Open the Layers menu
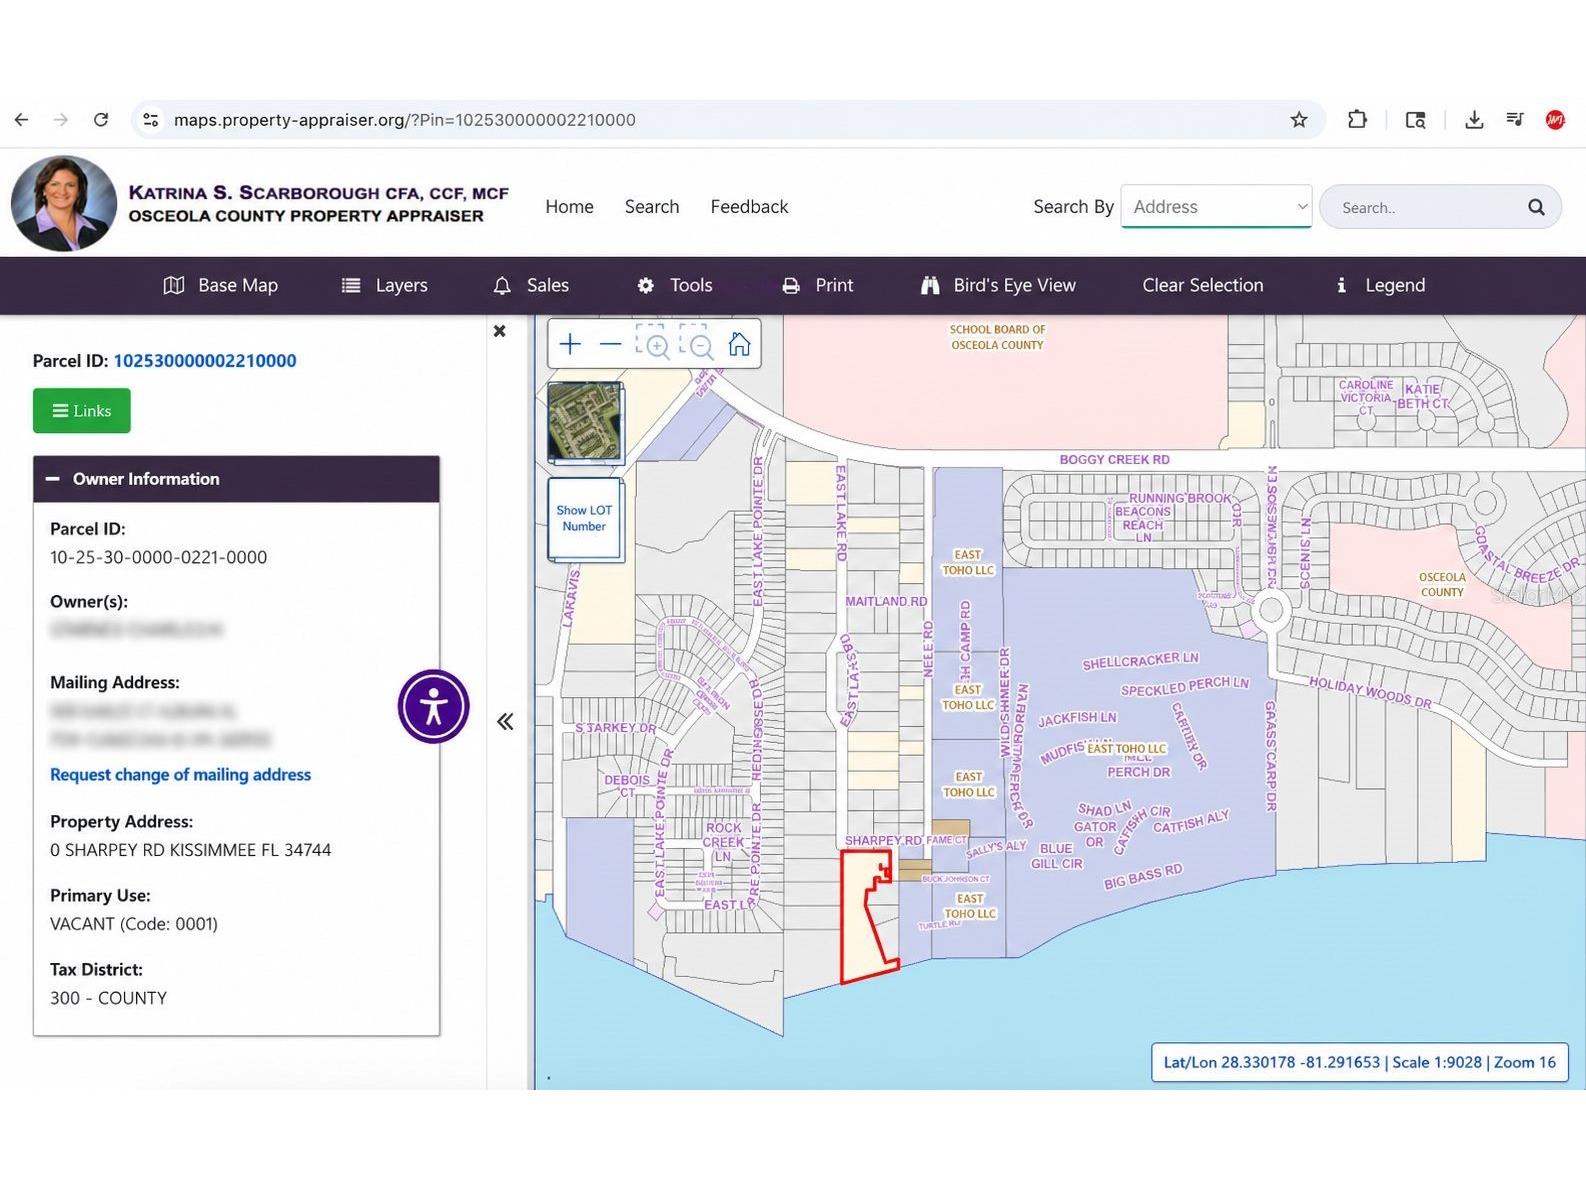This screenshot has width=1586, height=1189. point(385,285)
